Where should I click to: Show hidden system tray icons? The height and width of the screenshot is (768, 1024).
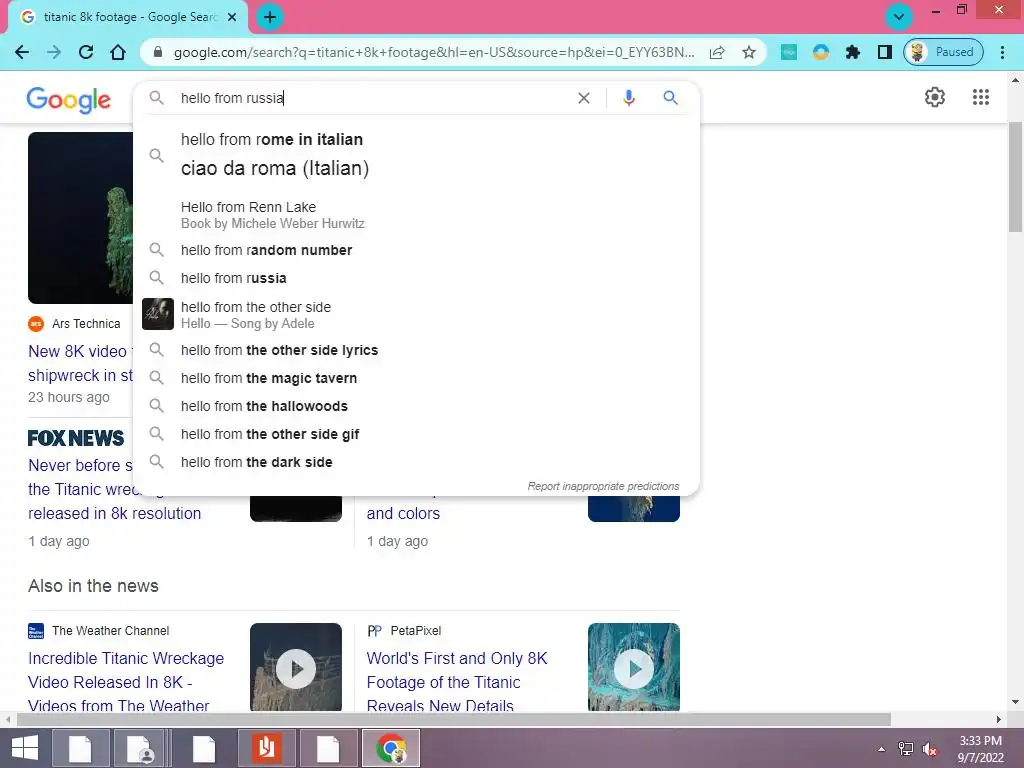(882, 749)
